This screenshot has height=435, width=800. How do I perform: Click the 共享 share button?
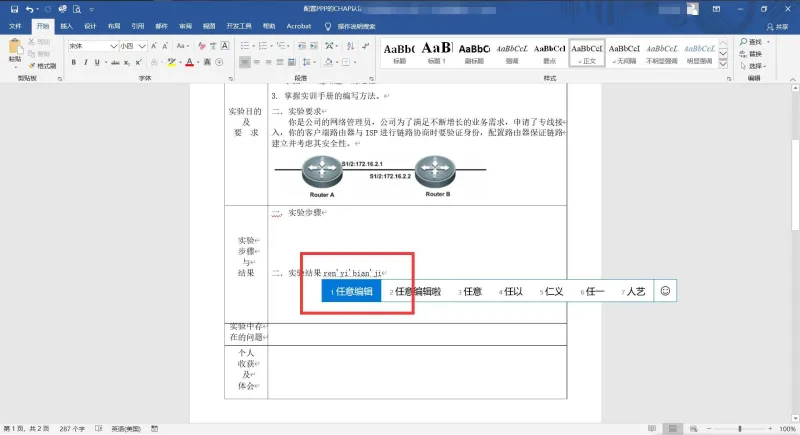point(778,27)
